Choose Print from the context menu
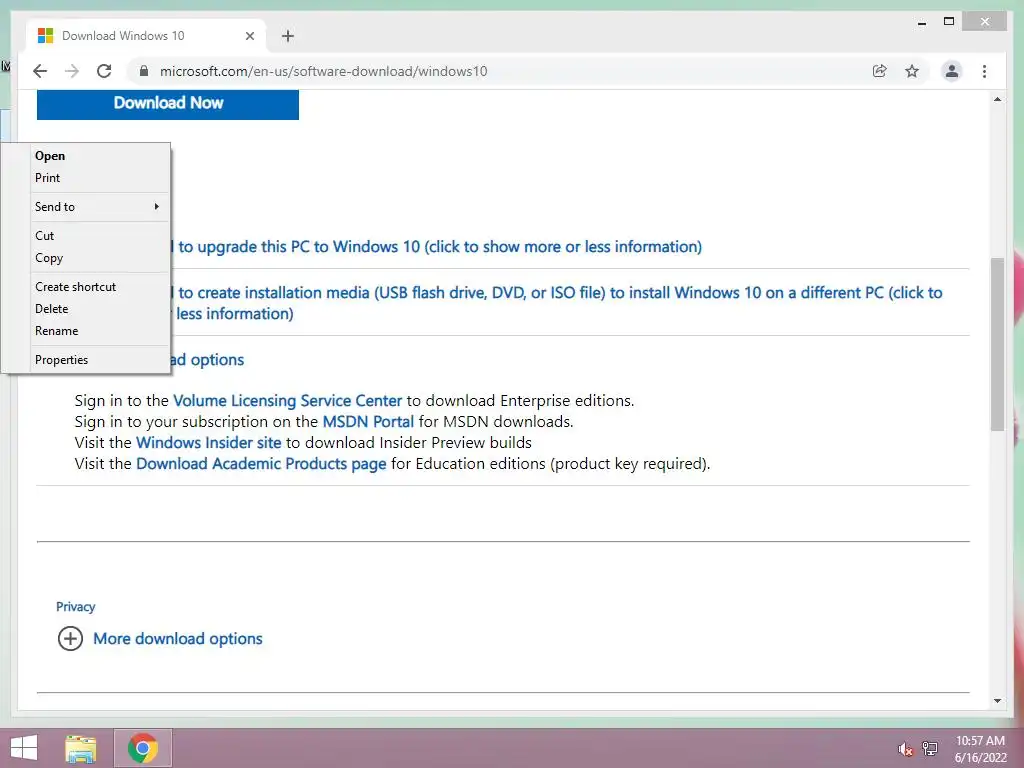Image resolution: width=1024 pixels, height=768 pixels. (x=100, y=178)
